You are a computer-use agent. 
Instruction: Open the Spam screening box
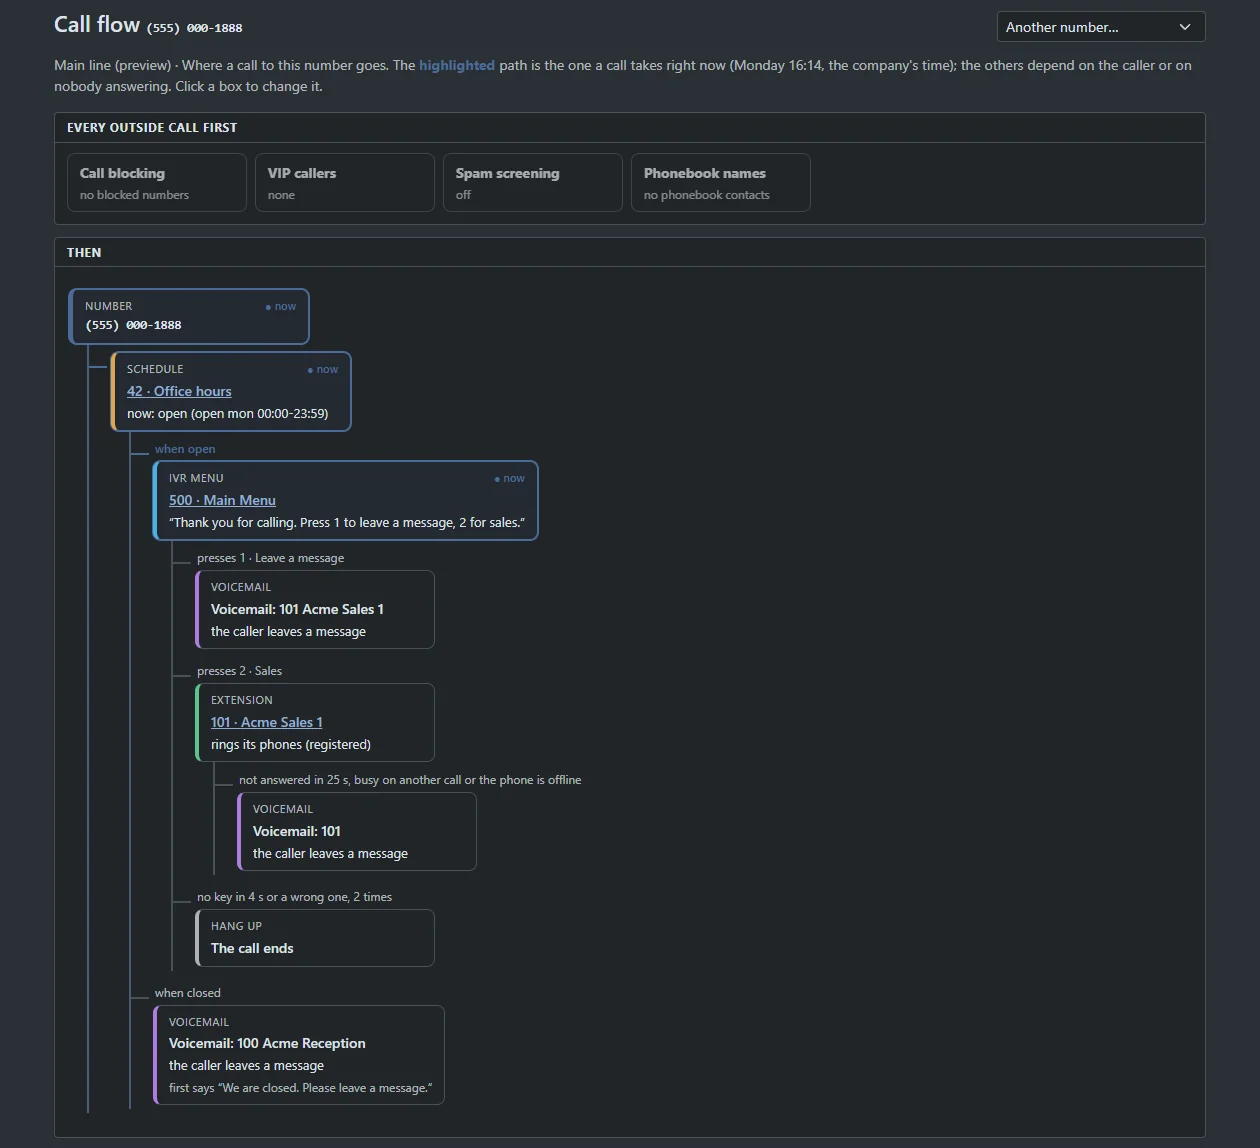point(533,182)
